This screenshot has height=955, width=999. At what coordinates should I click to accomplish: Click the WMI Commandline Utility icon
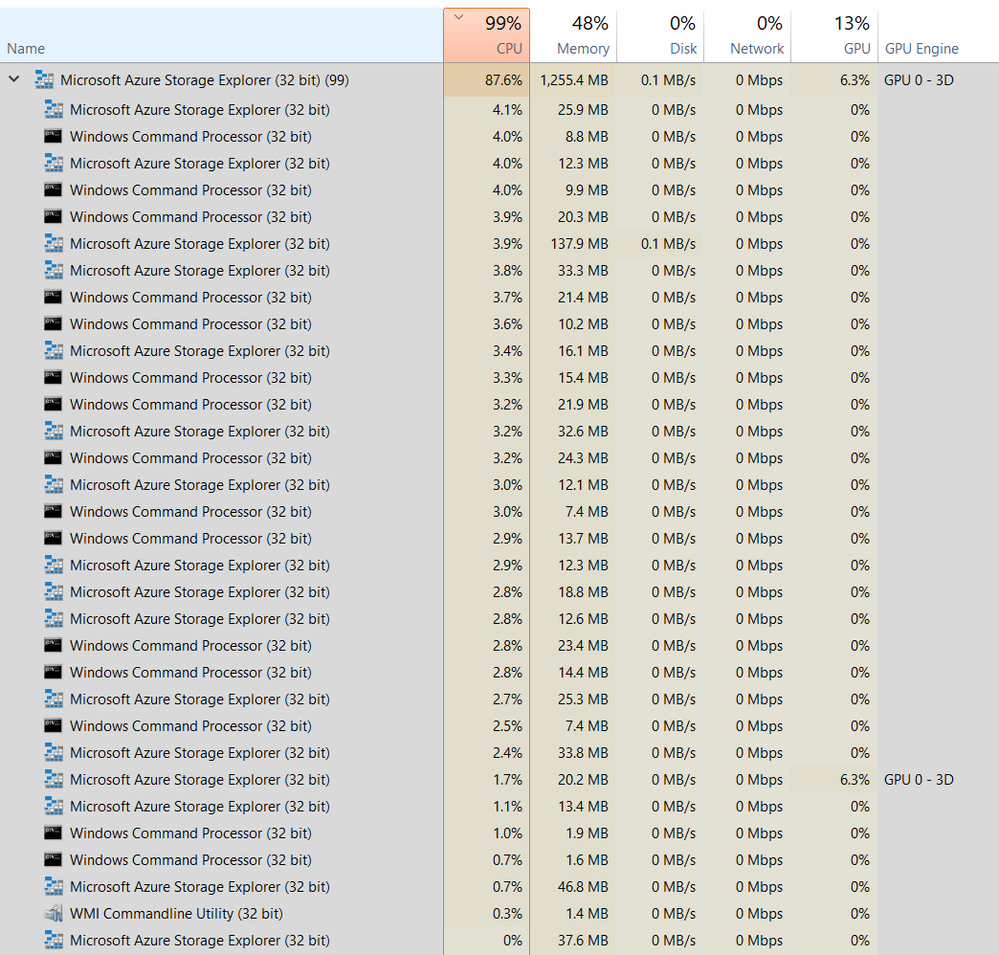54,913
